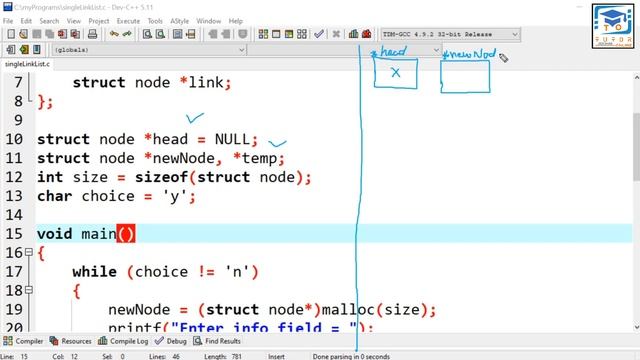Click the editor scrollbar up arrow
640x360 pixels.
(636, 77)
